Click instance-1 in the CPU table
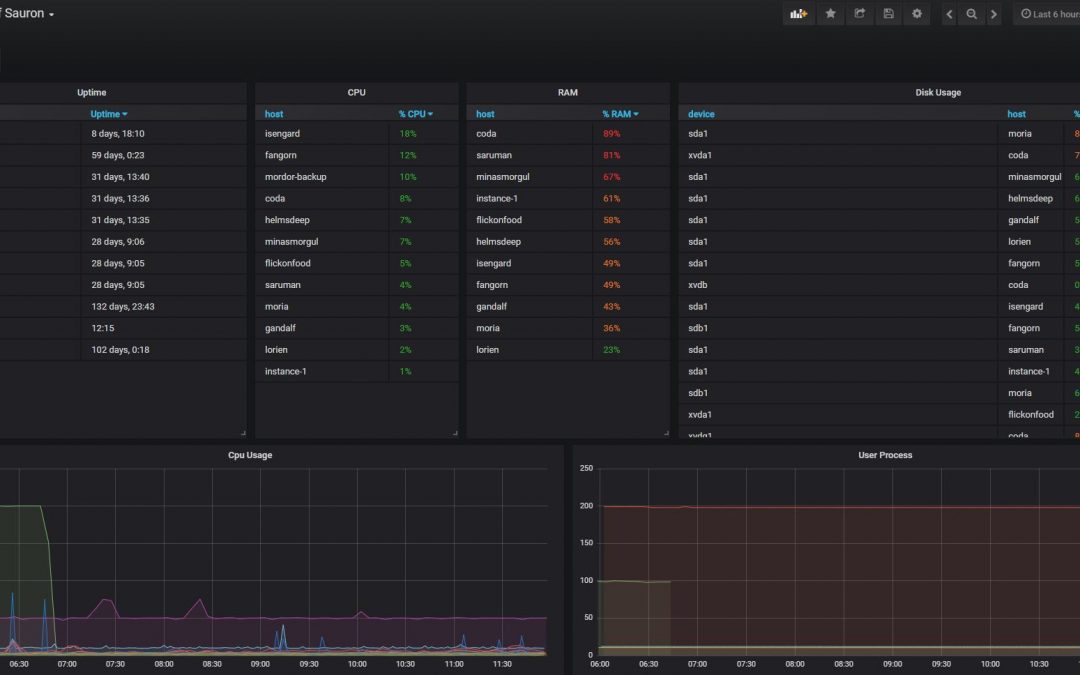 pyautogui.click(x=285, y=371)
